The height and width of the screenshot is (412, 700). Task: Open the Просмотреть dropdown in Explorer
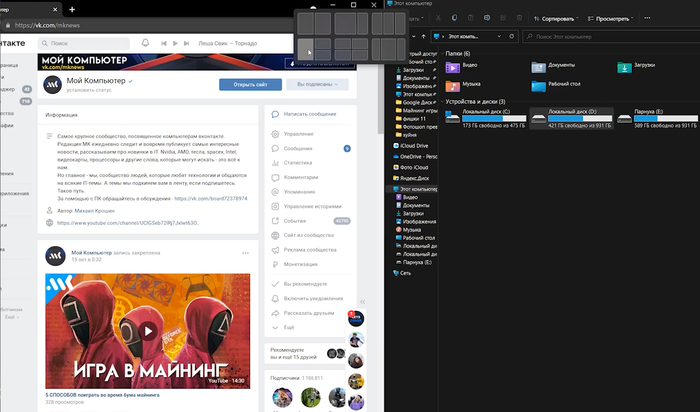(610, 18)
